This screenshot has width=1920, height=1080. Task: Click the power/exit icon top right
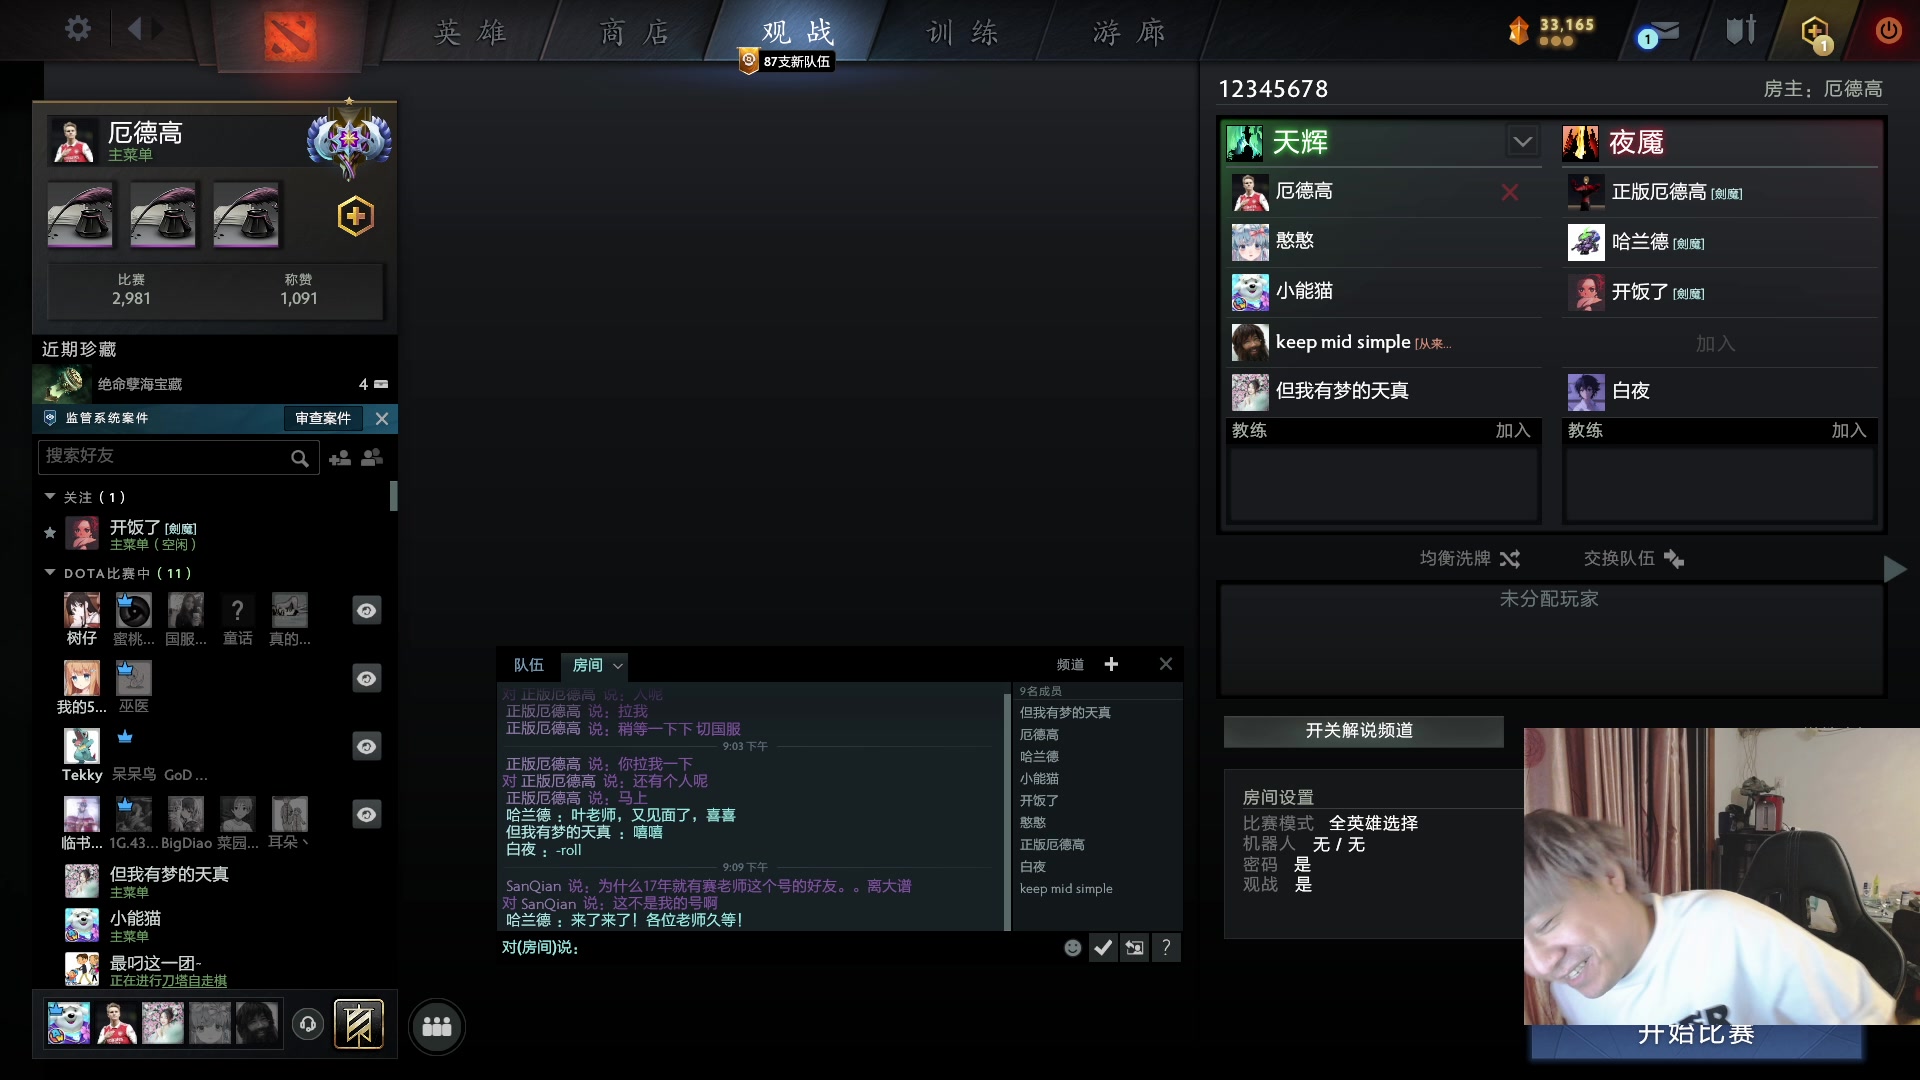click(1888, 30)
